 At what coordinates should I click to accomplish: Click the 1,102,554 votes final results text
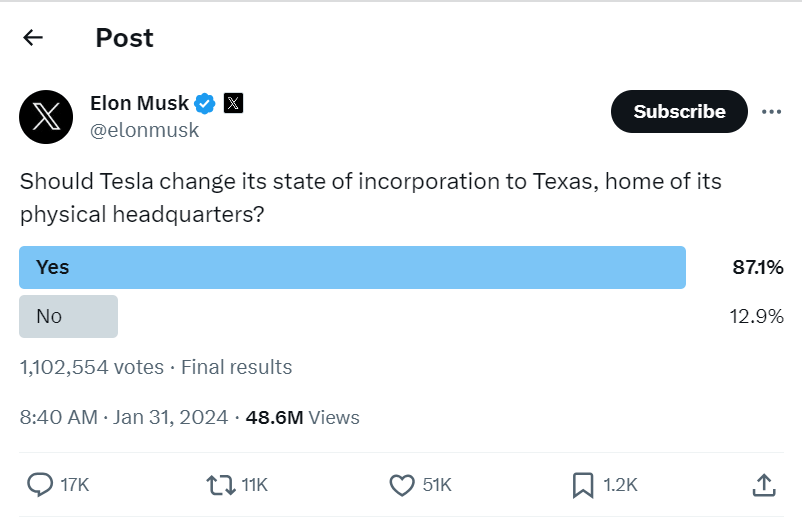tap(155, 367)
